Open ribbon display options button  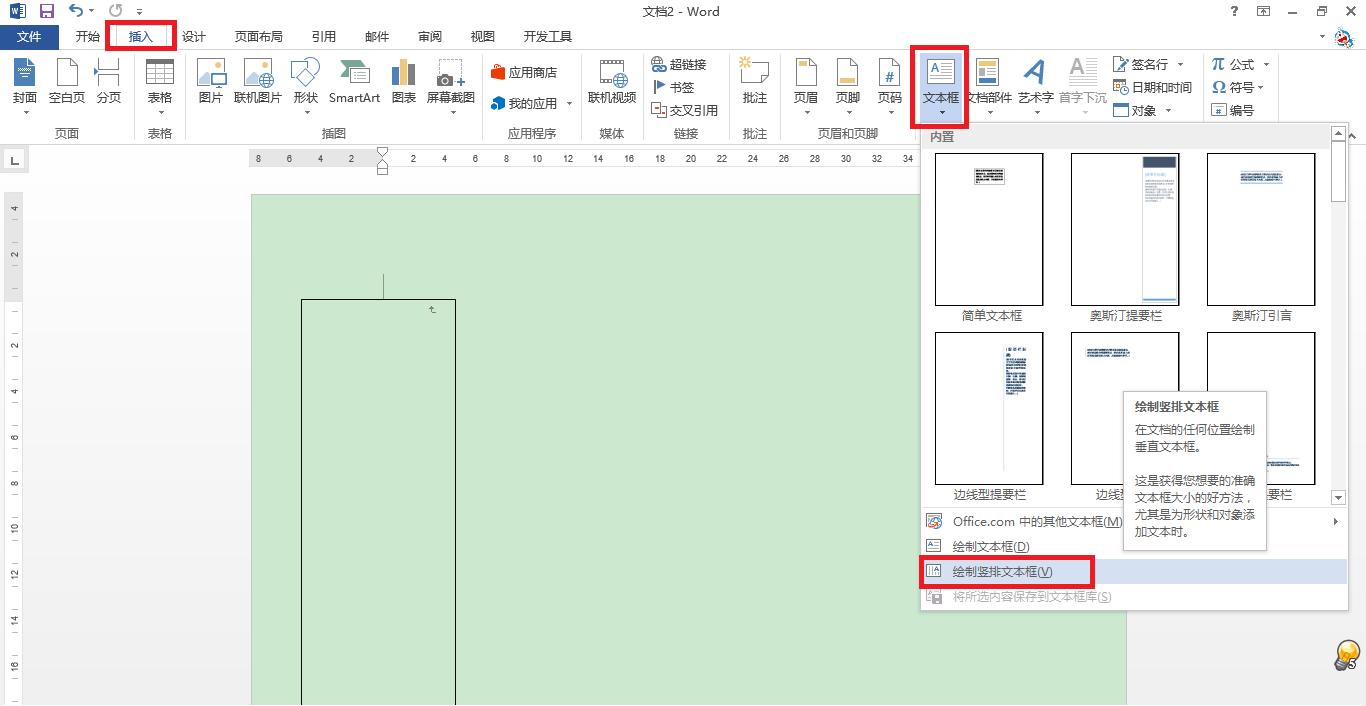pyautogui.click(x=1264, y=11)
